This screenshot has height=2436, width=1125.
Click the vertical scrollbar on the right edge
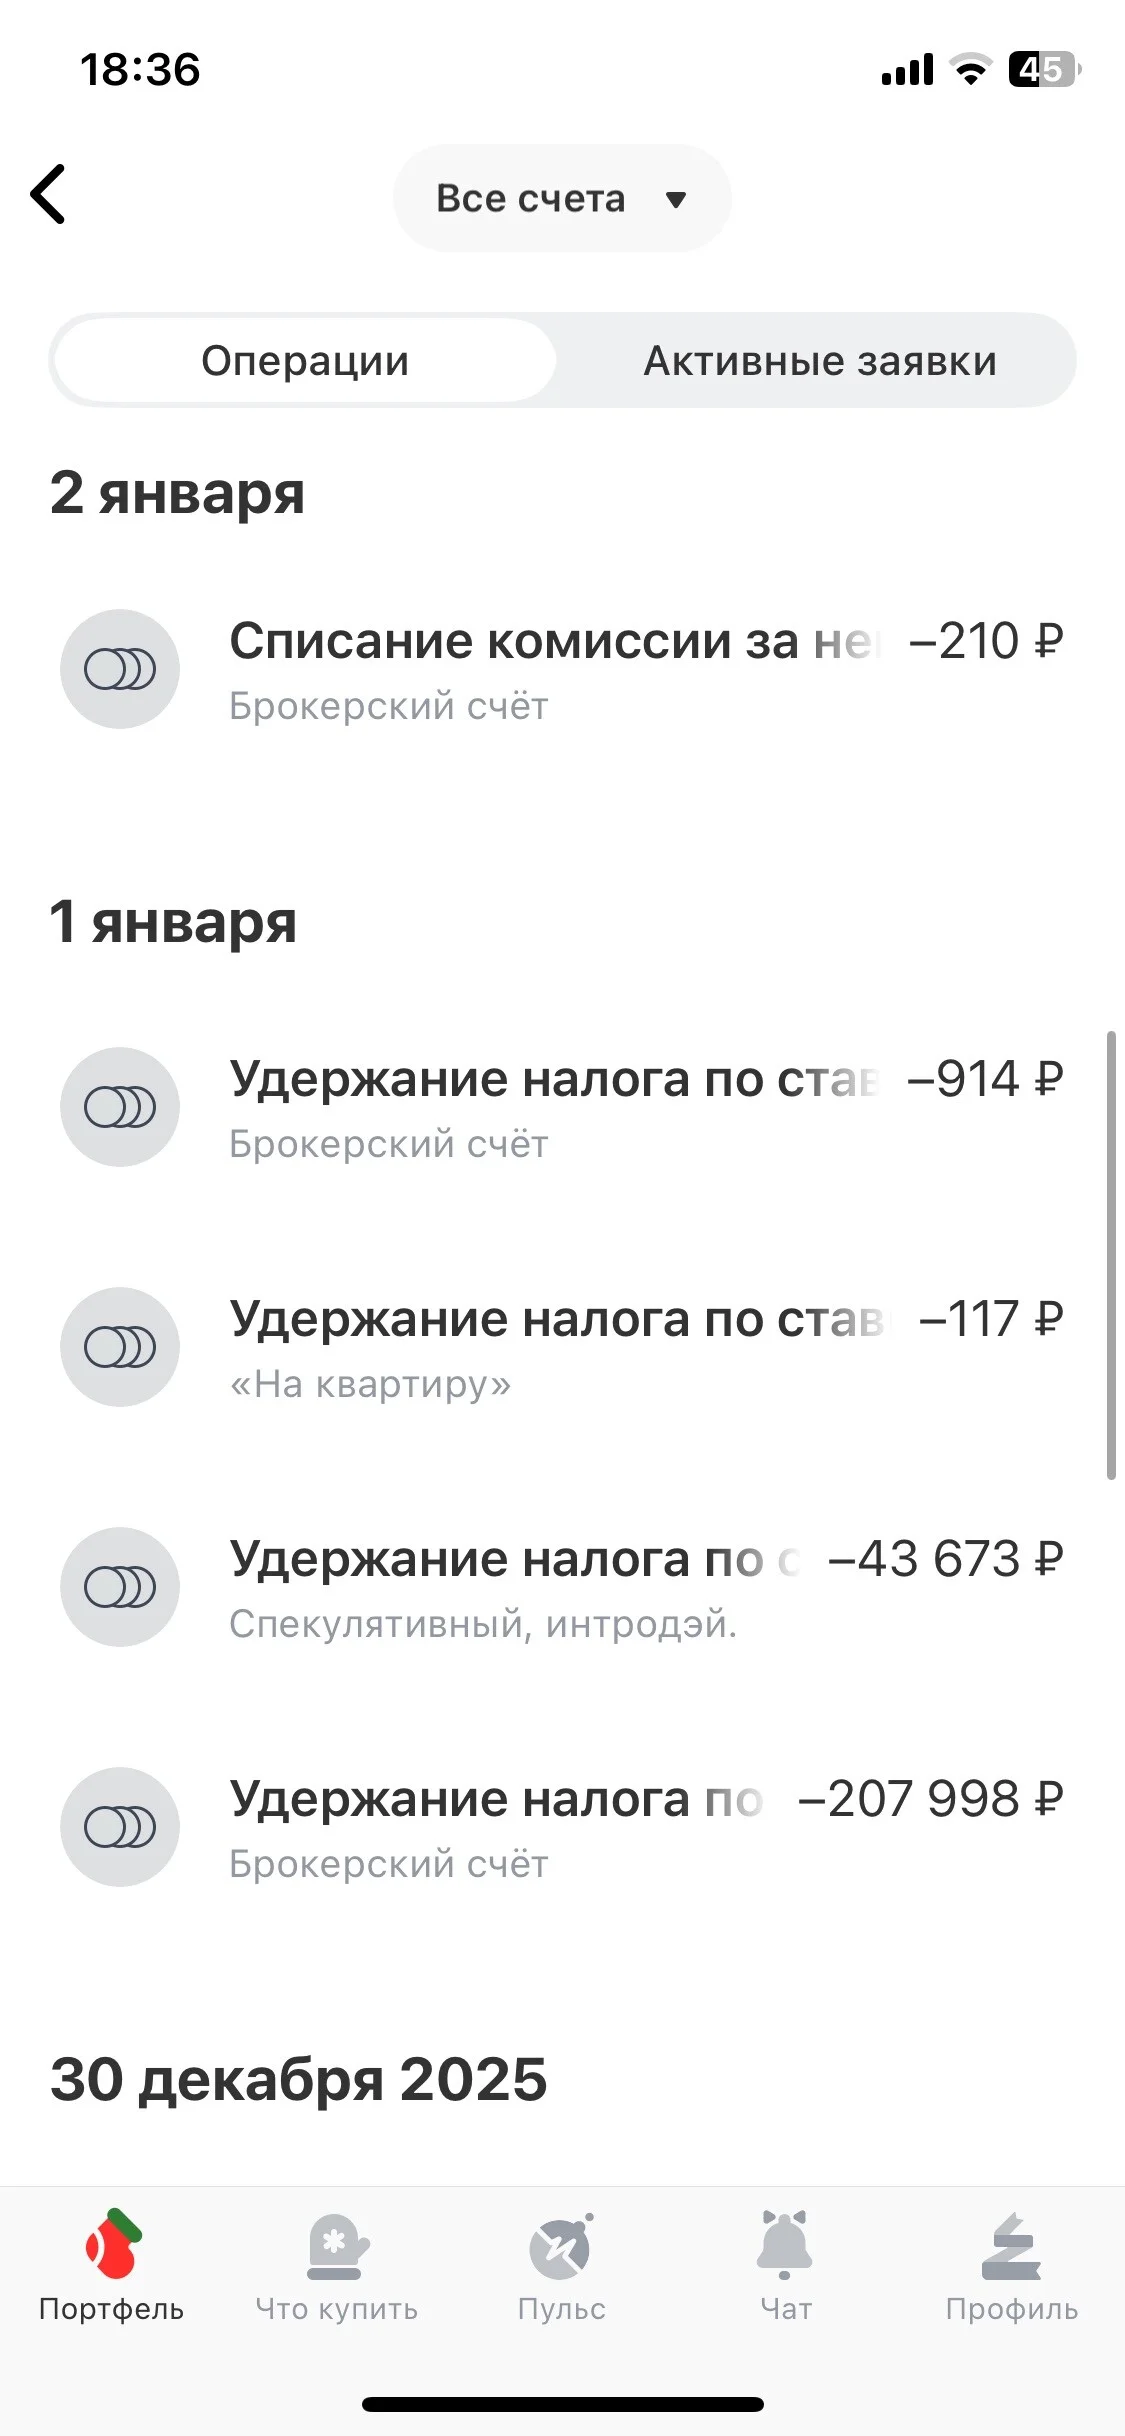[1111, 1255]
